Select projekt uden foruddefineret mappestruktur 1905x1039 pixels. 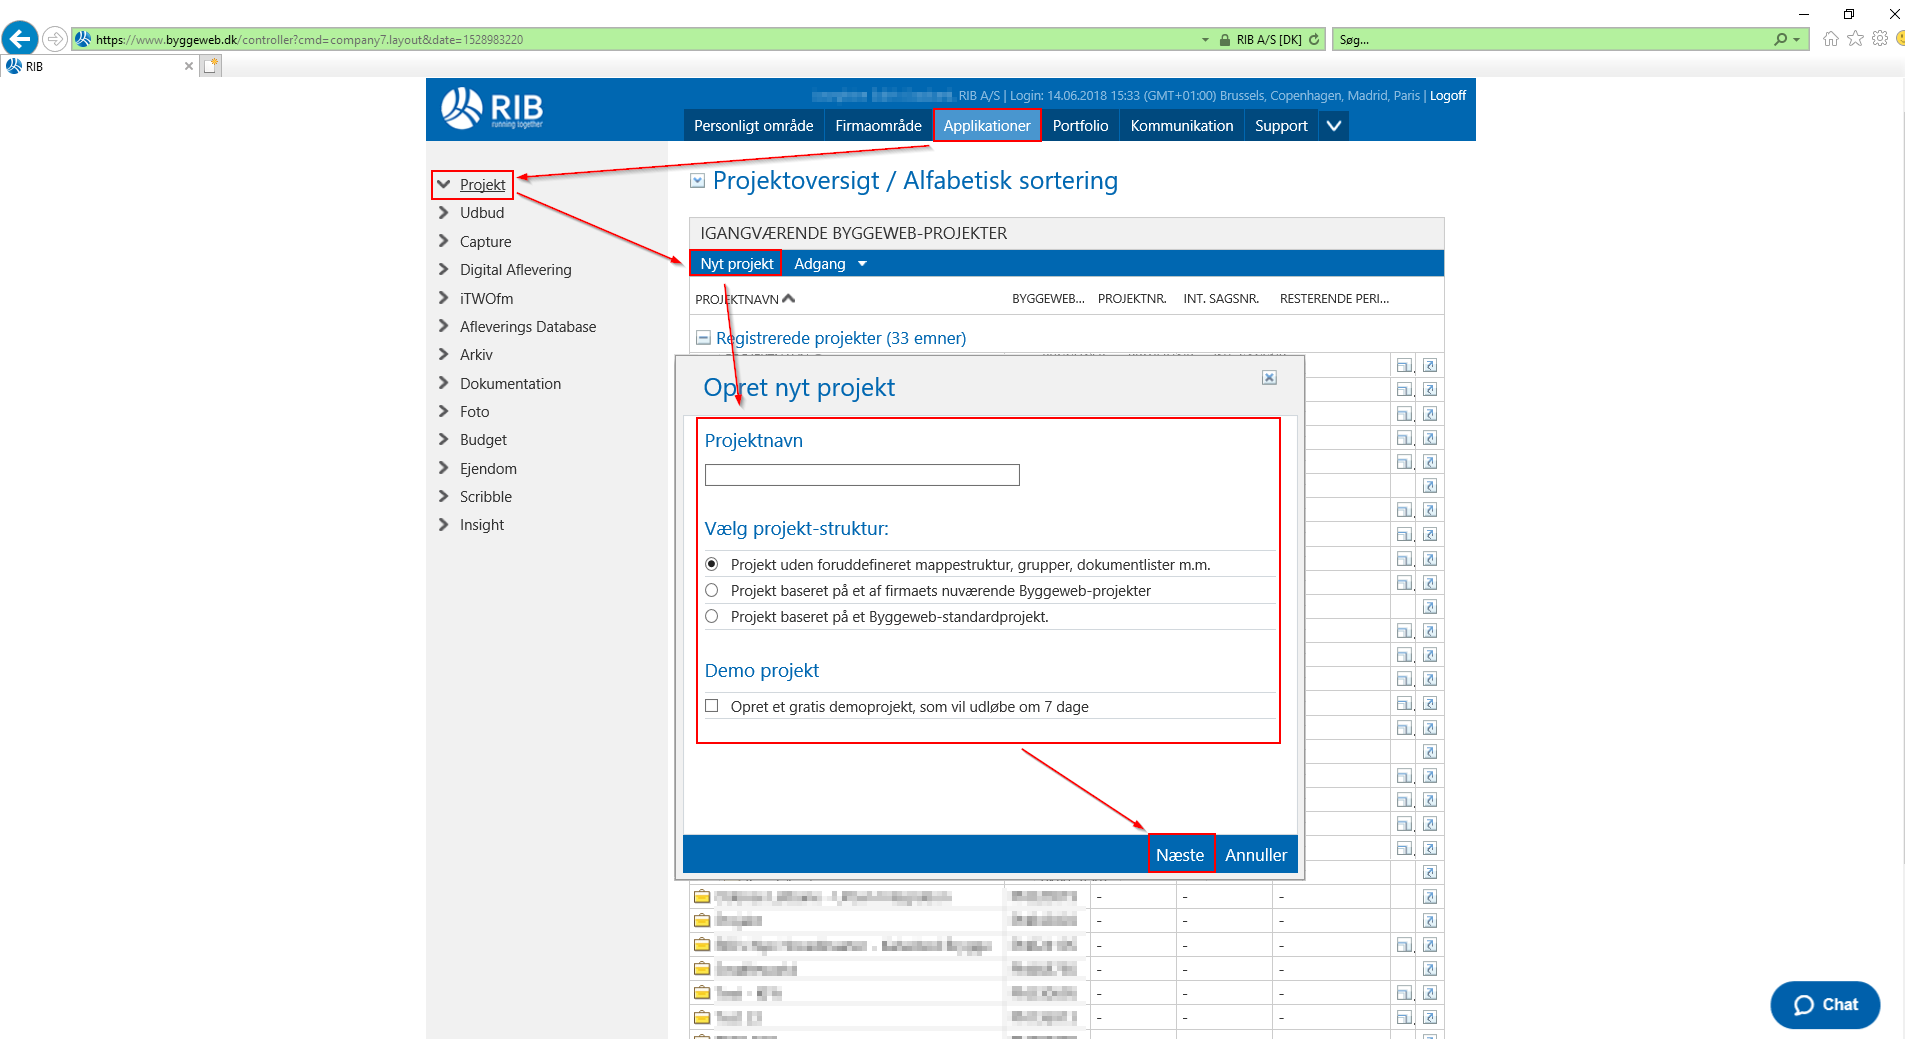pos(711,564)
